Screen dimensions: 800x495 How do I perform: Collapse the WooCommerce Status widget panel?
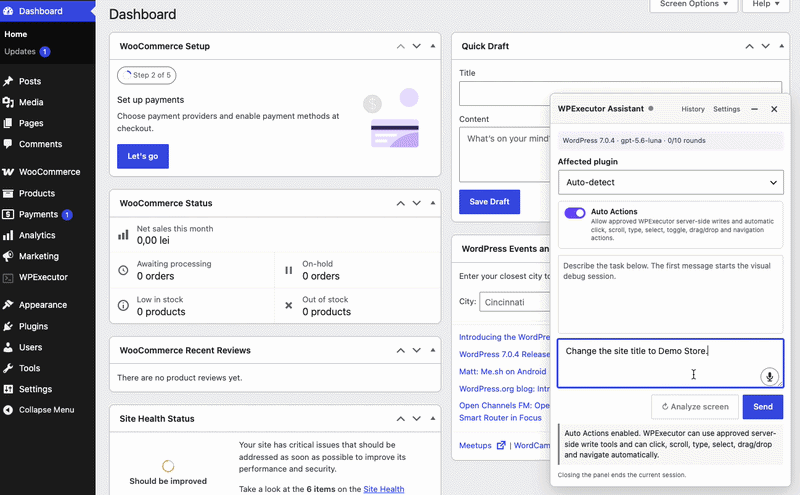(x=433, y=203)
